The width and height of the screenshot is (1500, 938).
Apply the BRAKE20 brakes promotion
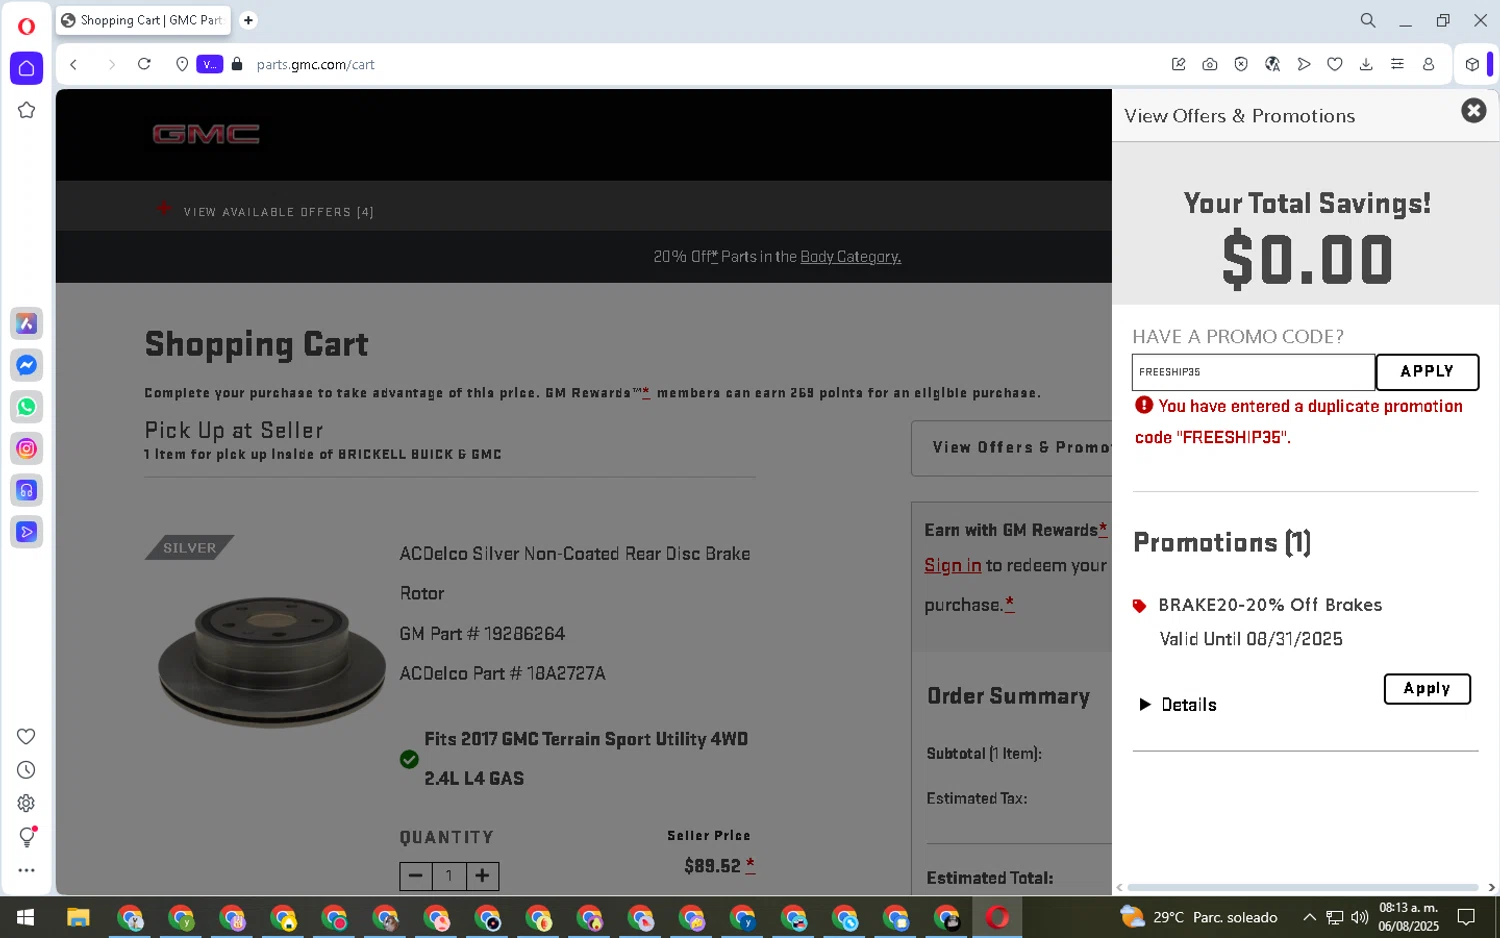(x=1427, y=689)
